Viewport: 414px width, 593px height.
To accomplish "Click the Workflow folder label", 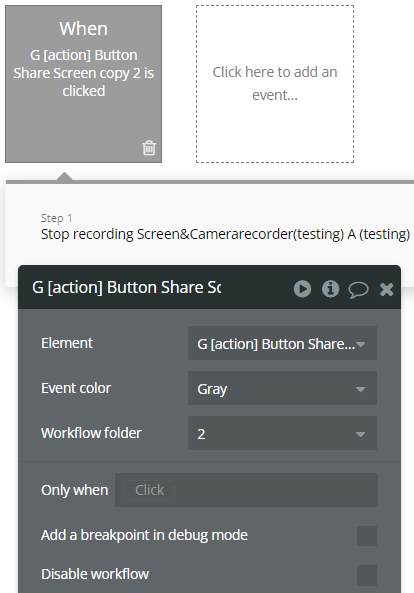I will tap(91, 433).
